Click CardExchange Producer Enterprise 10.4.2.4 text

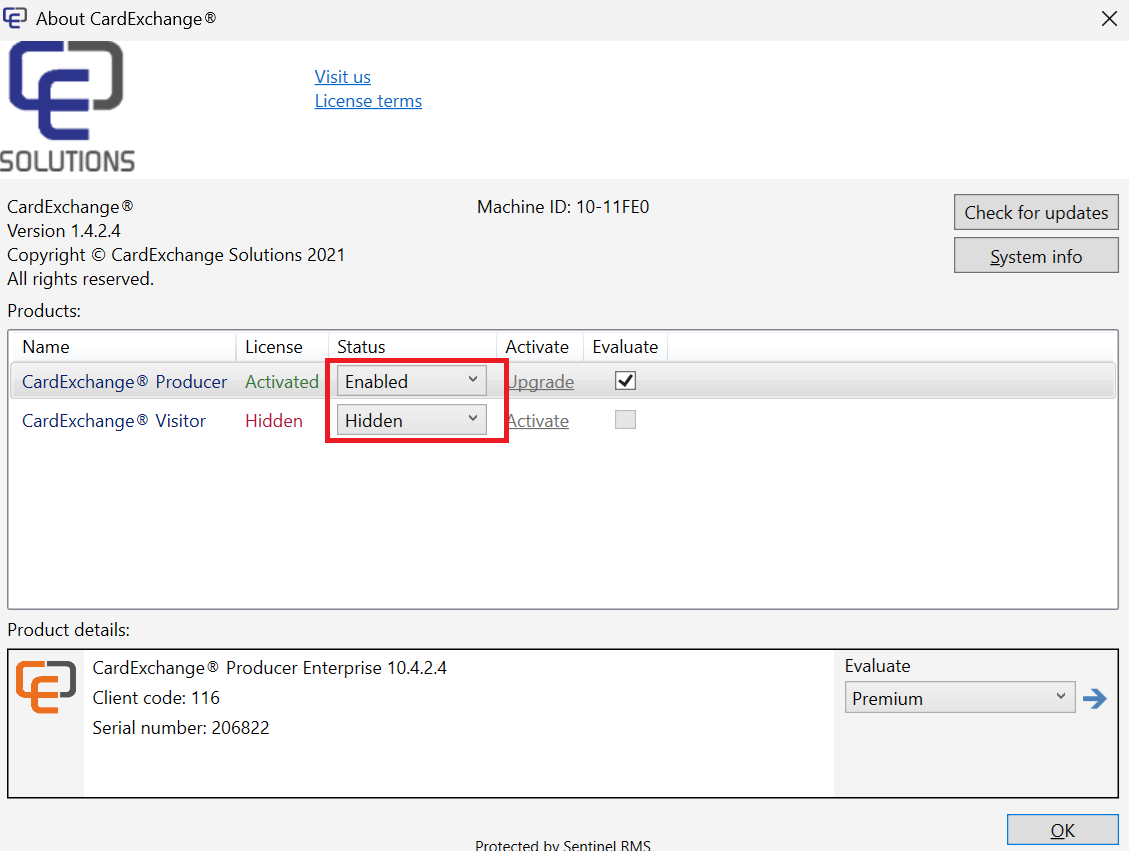tap(269, 668)
